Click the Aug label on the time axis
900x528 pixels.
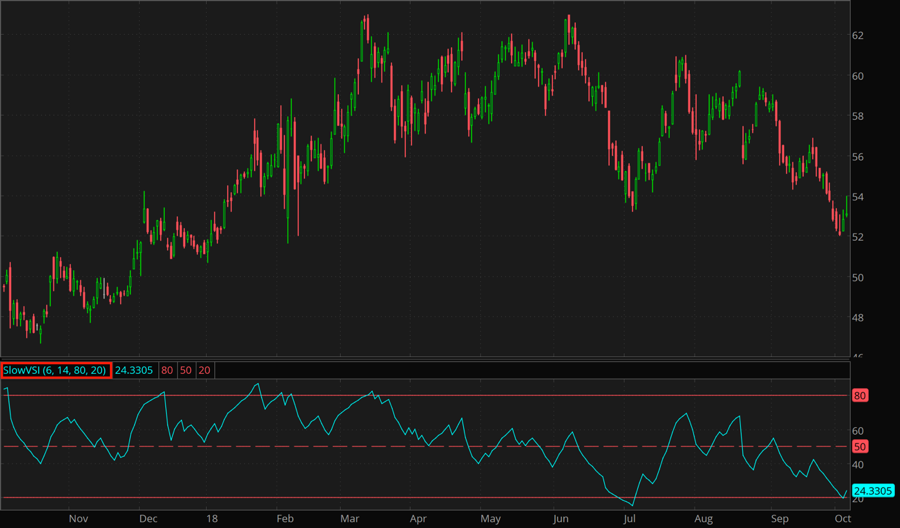703,519
